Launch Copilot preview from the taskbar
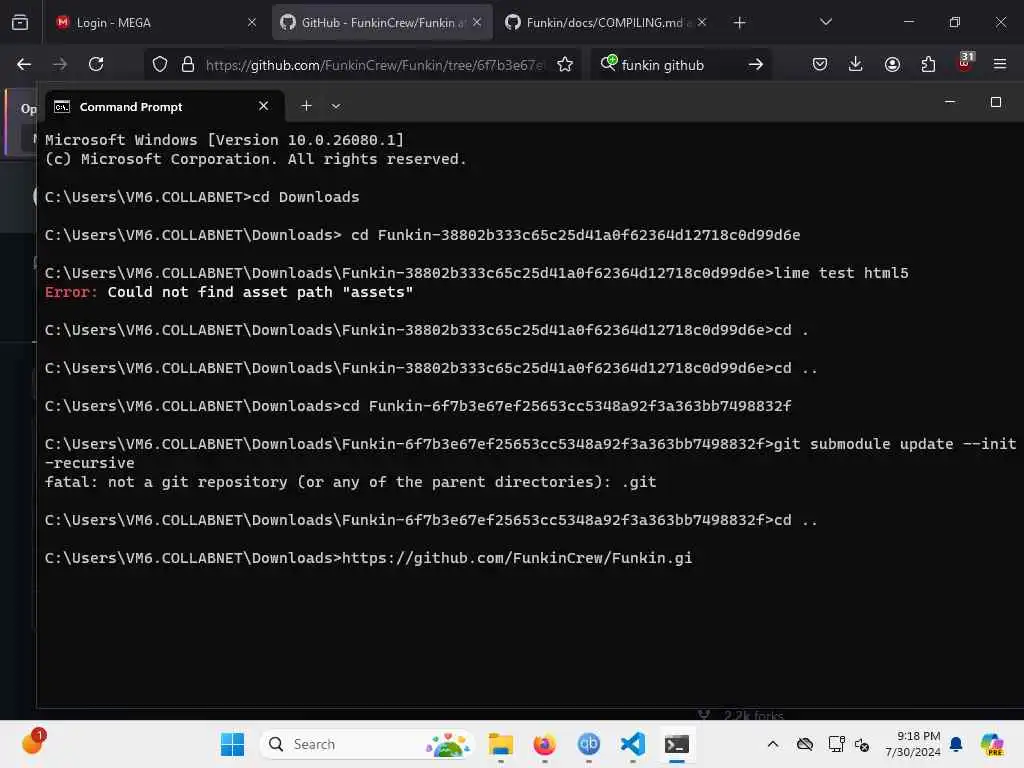 pyautogui.click(x=992, y=744)
